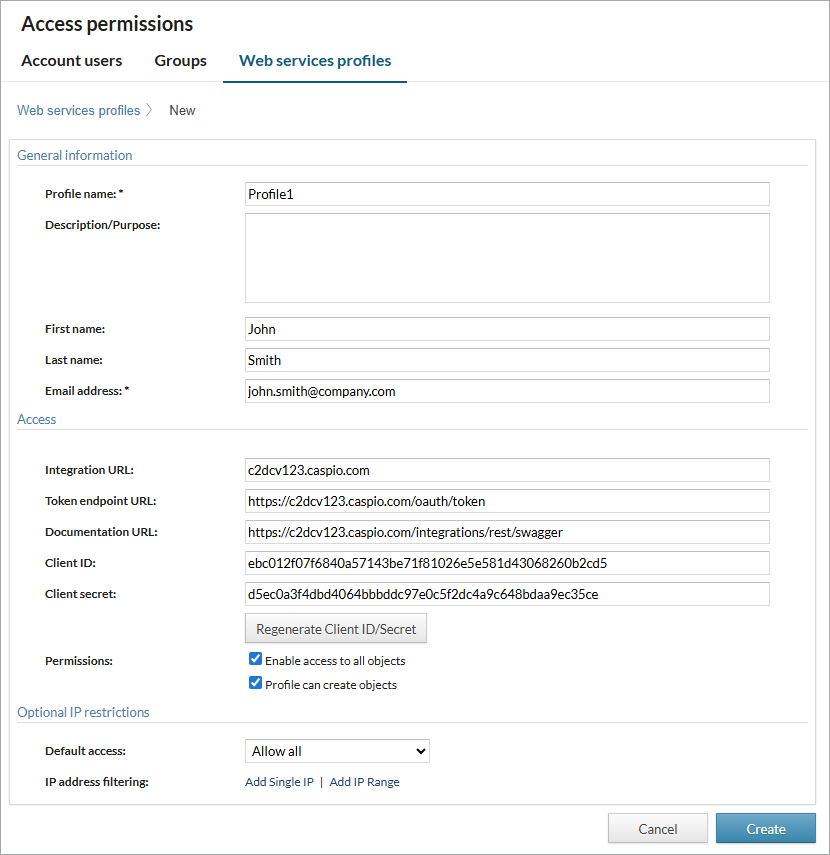Click the Create button
The image size is (830, 855).
(x=765, y=828)
